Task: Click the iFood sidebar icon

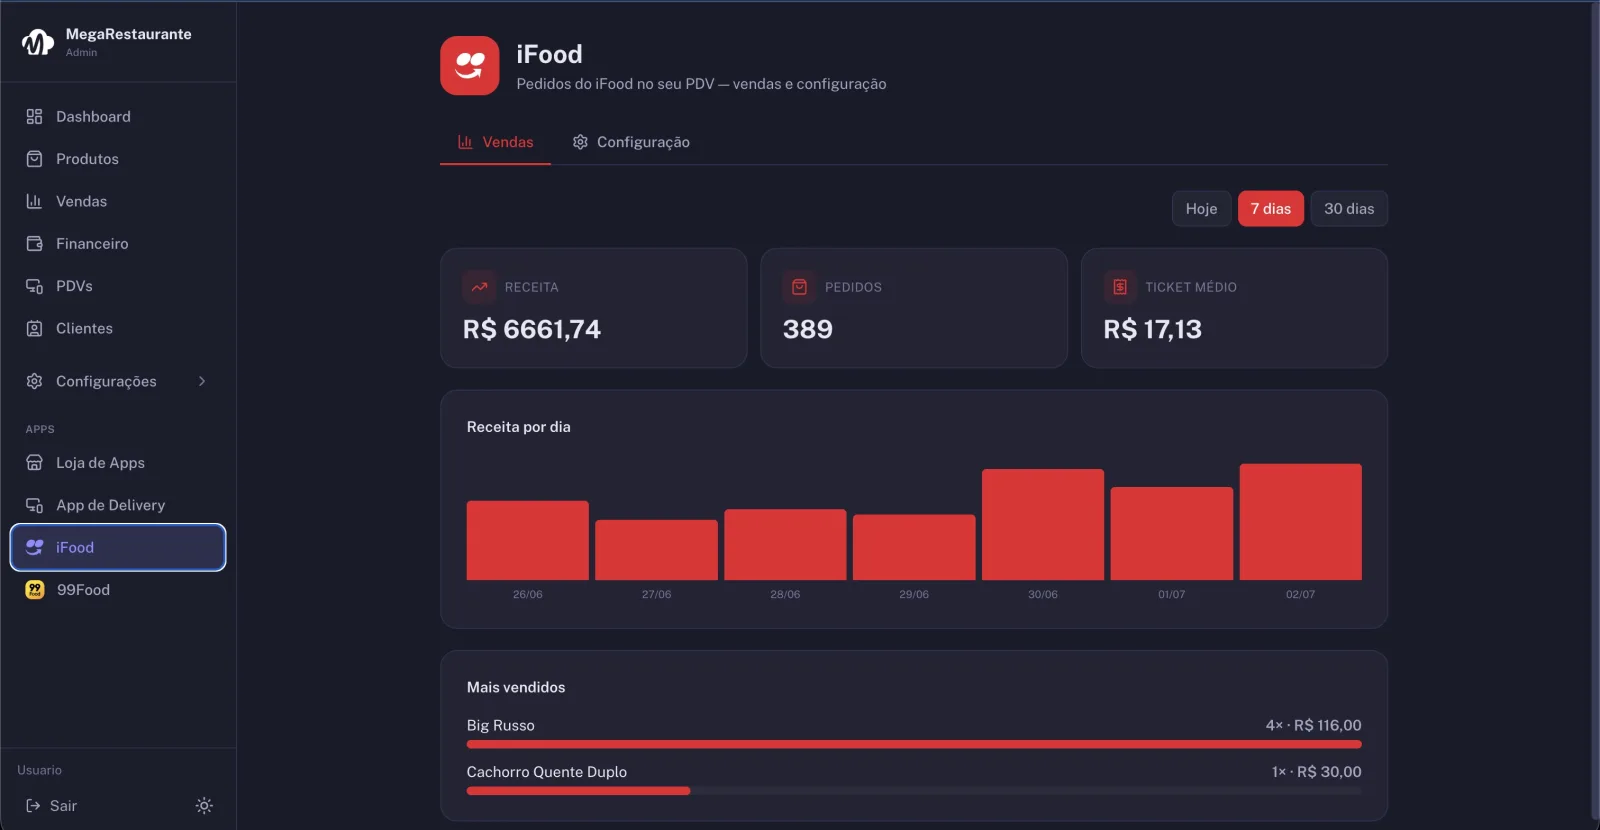Action: tap(34, 547)
